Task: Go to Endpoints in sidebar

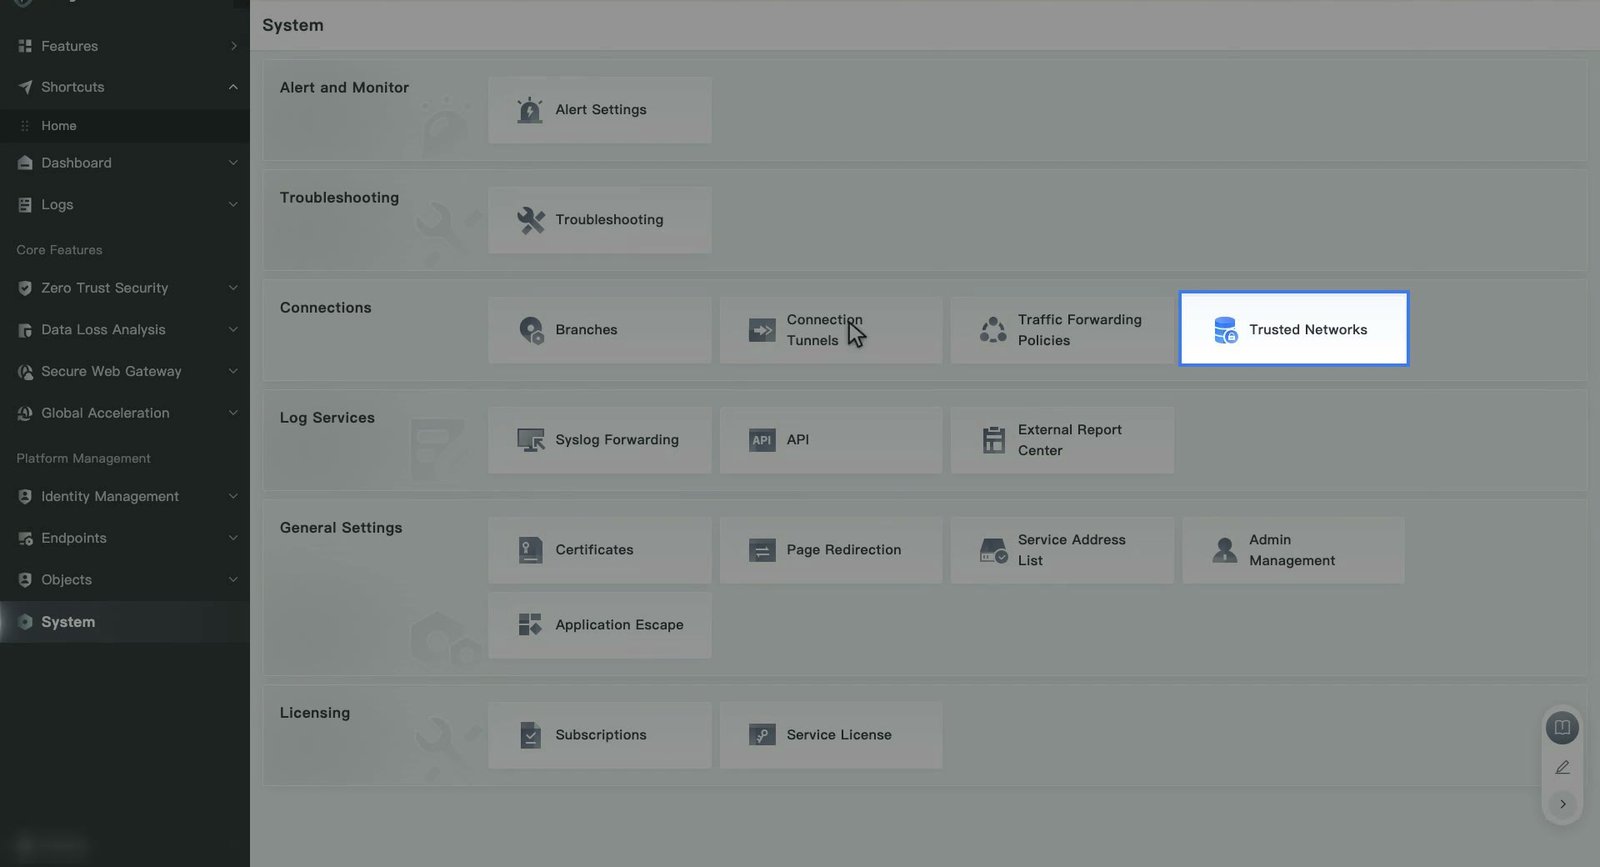Action: pos(125,538)
